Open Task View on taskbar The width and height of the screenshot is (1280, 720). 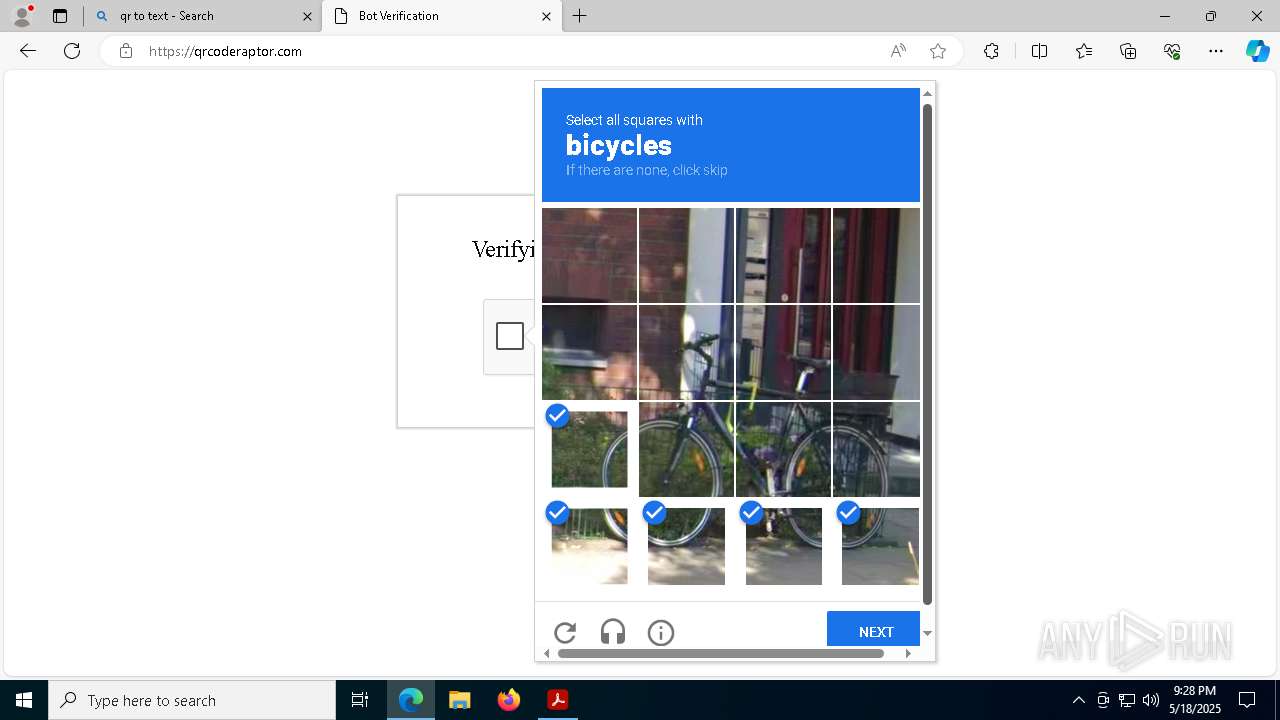360,700
